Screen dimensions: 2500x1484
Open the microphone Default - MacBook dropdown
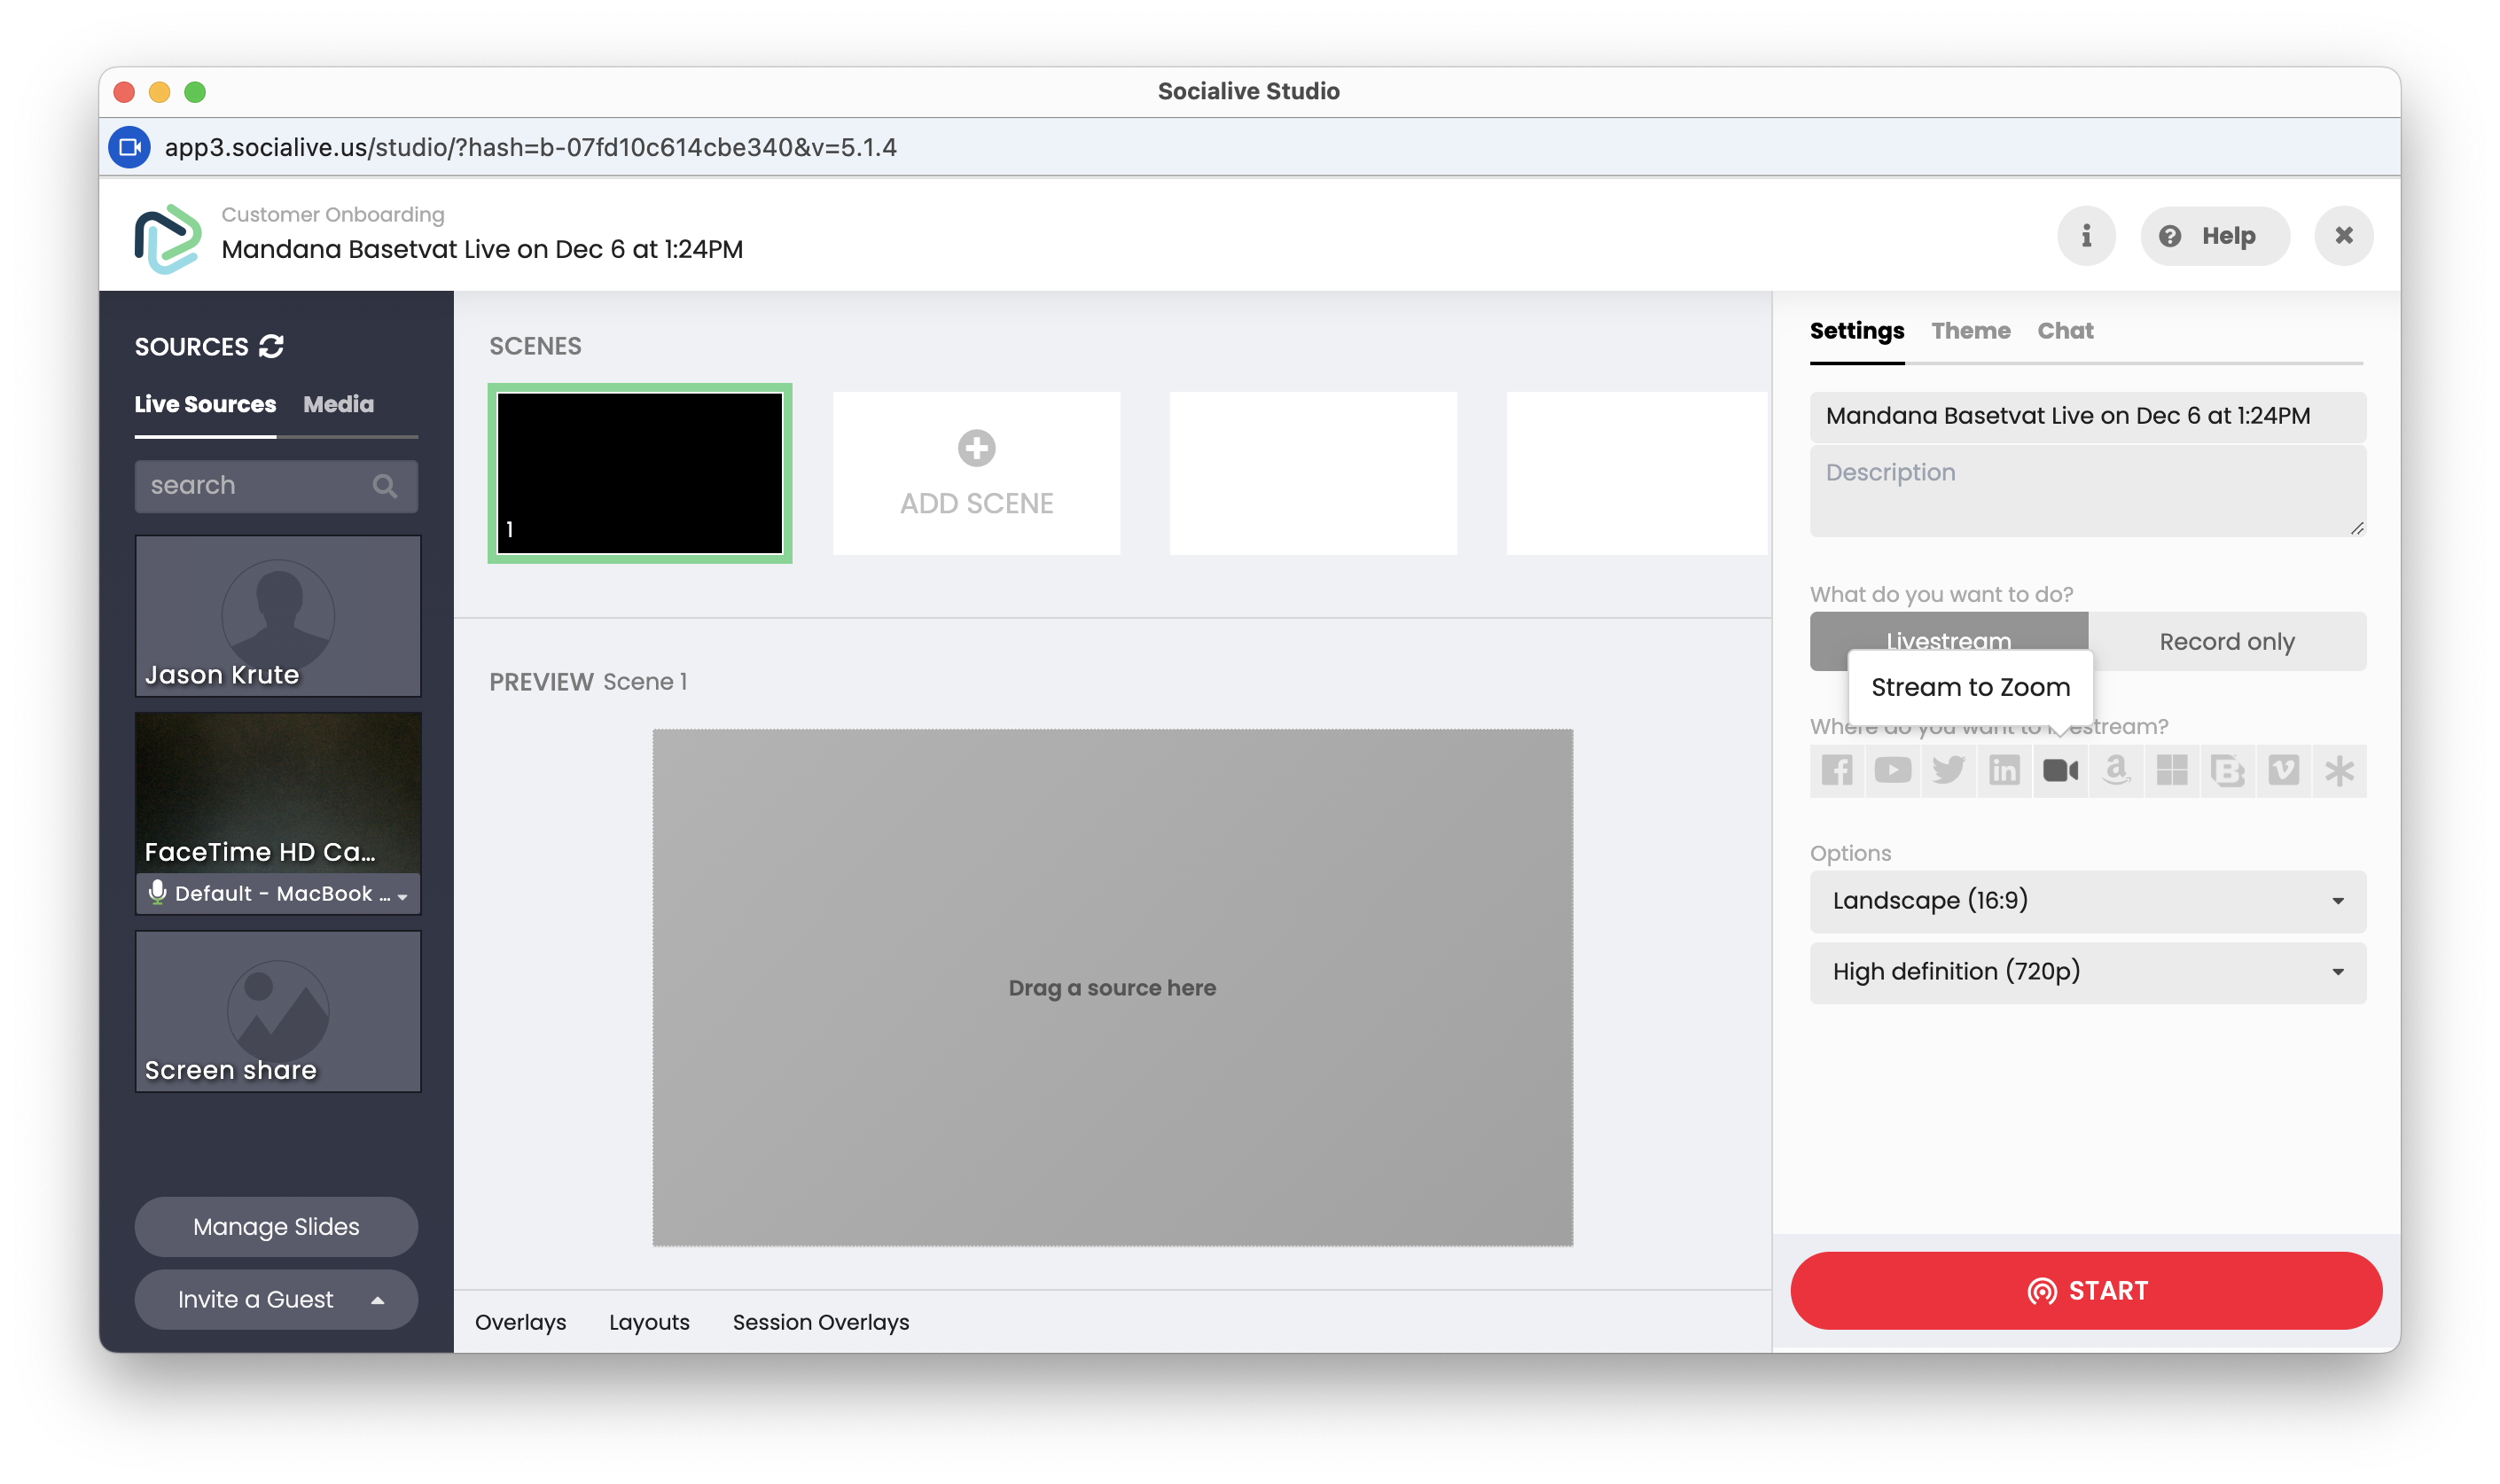click(x=278, y=894)
